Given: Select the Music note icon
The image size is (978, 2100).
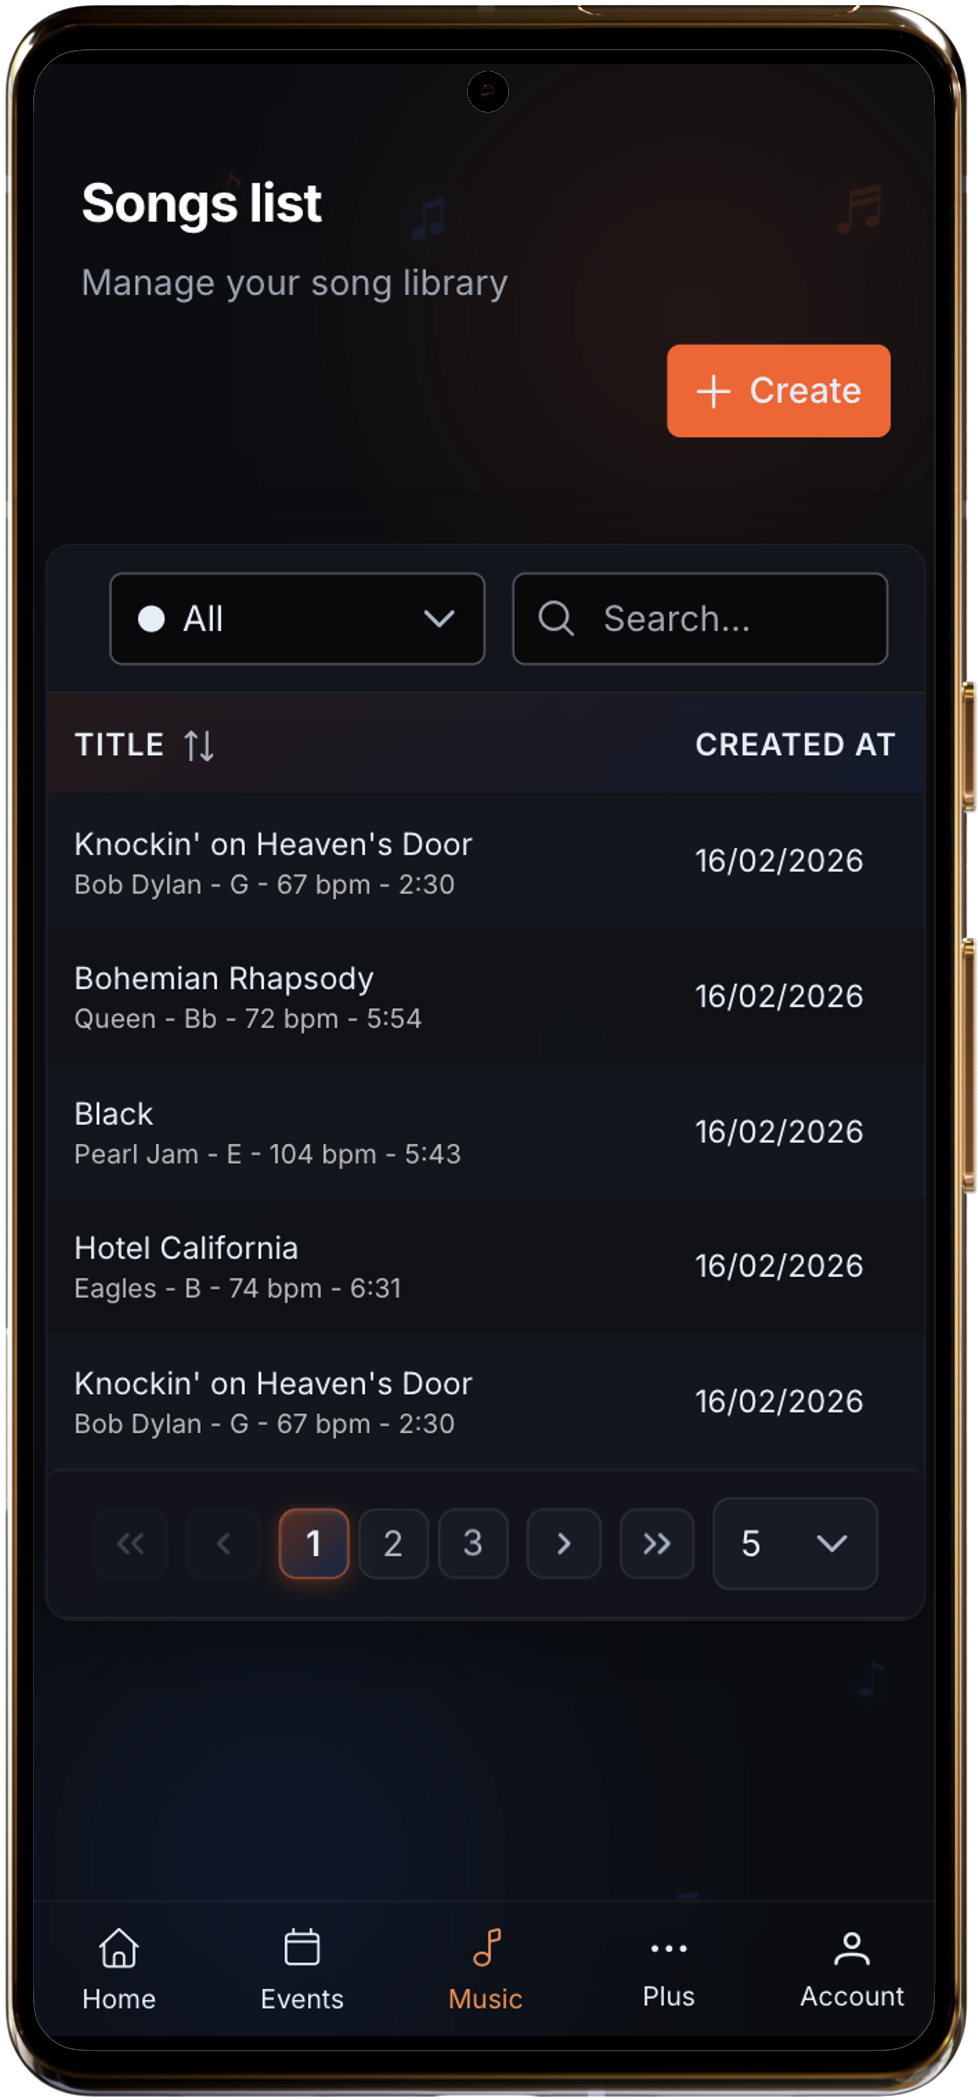Looking at the screenshot, I should coord(486,1948).
